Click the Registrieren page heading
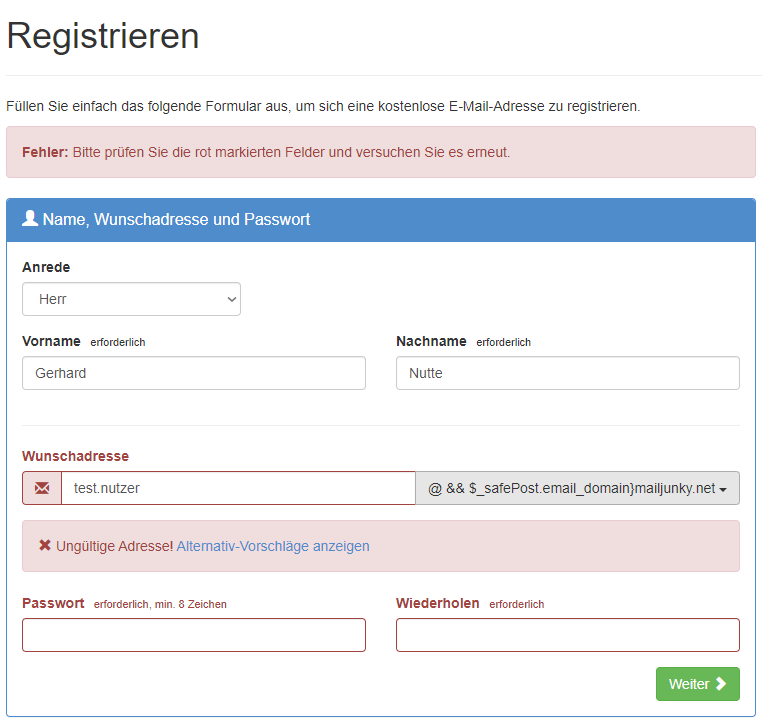The image size is (762, 718). click(103, 36)
